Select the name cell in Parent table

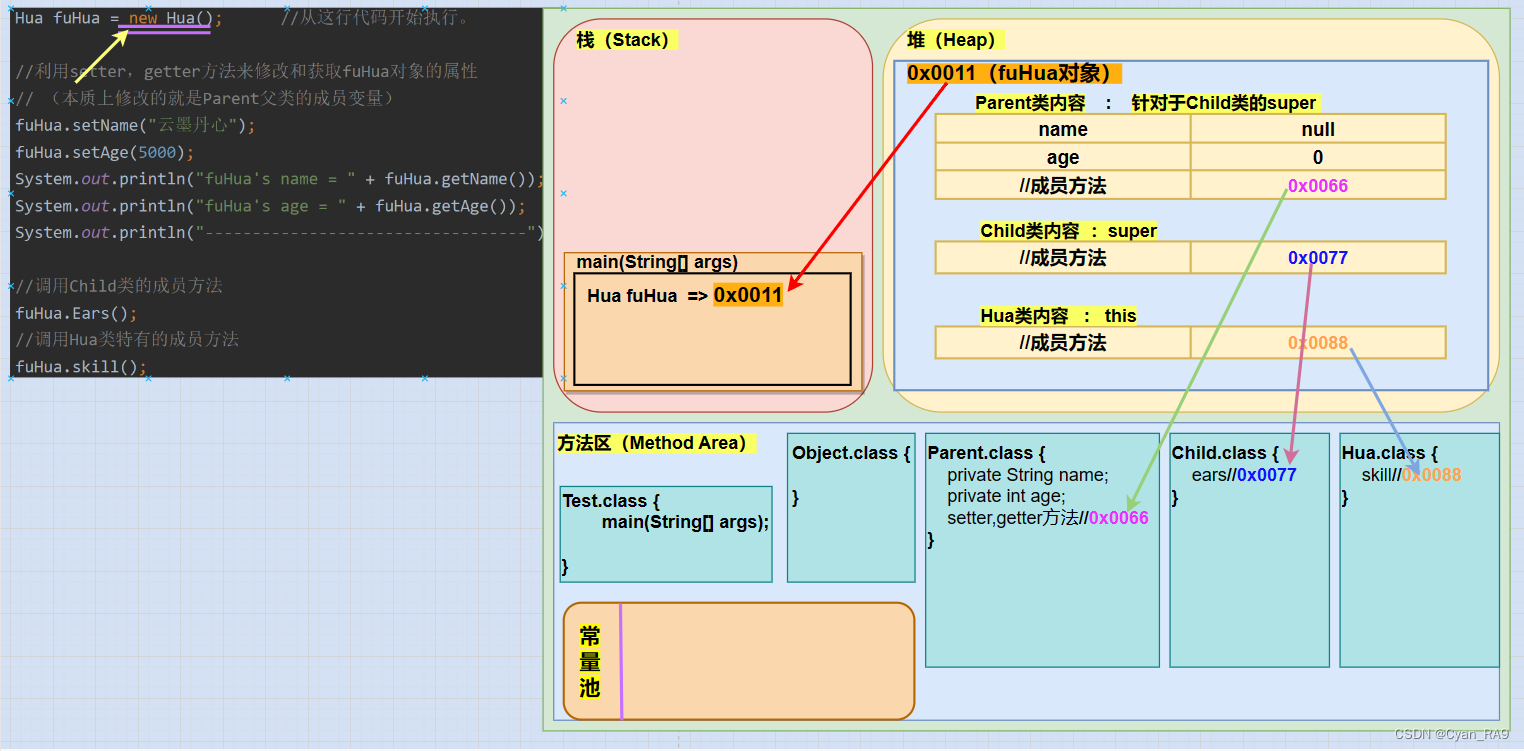pos(1063,129)
